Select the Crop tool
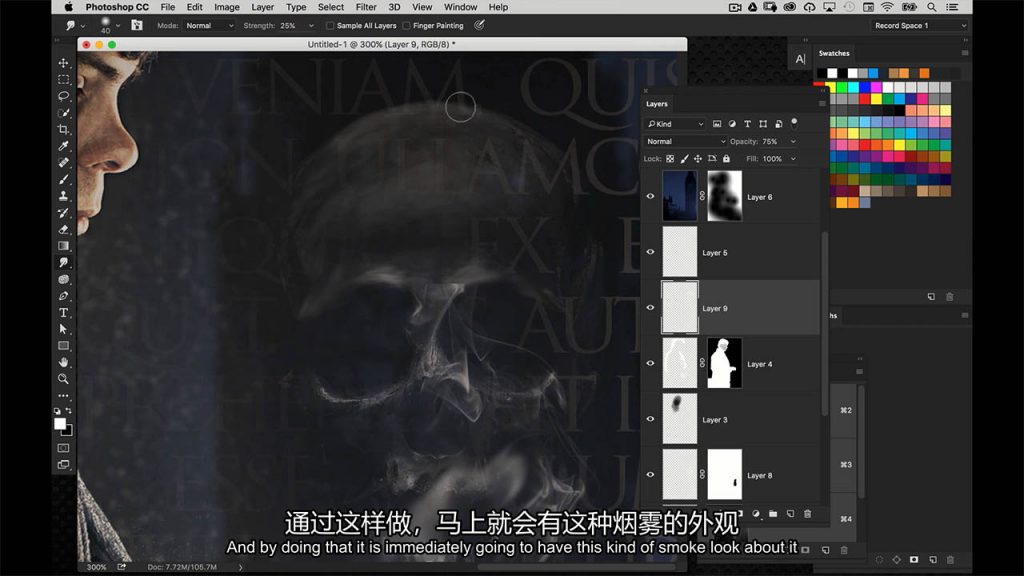 pos(63,129)
